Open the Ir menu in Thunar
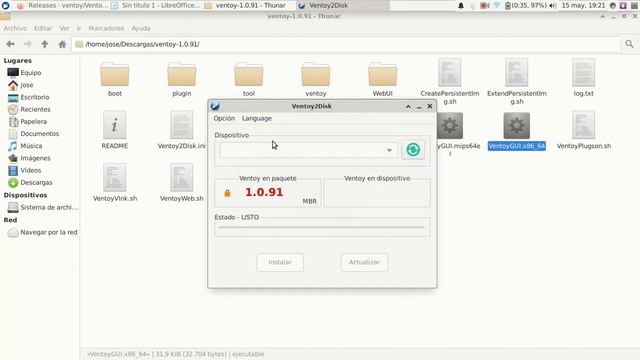 tap(79, 28)
